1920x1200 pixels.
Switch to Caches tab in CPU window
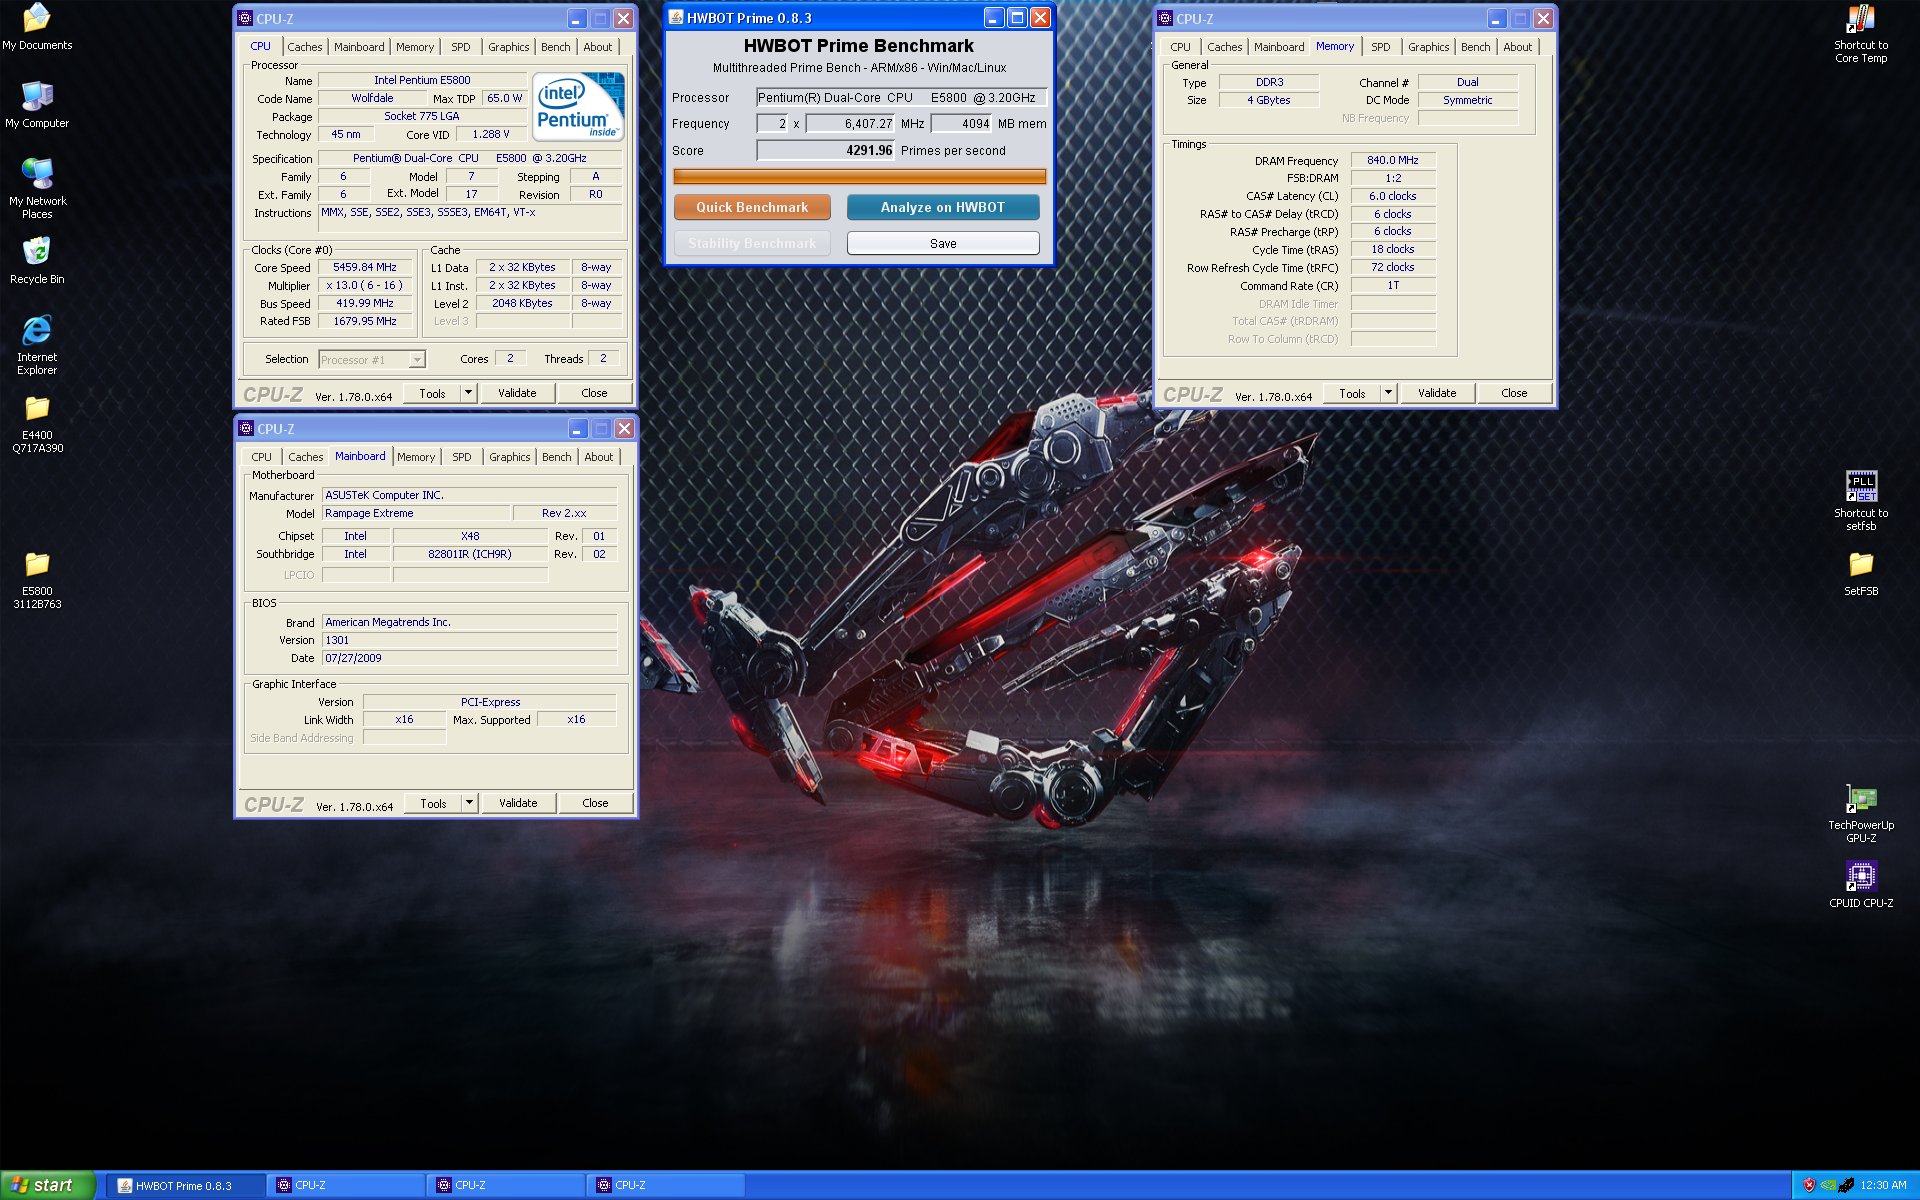pos(305,47)
